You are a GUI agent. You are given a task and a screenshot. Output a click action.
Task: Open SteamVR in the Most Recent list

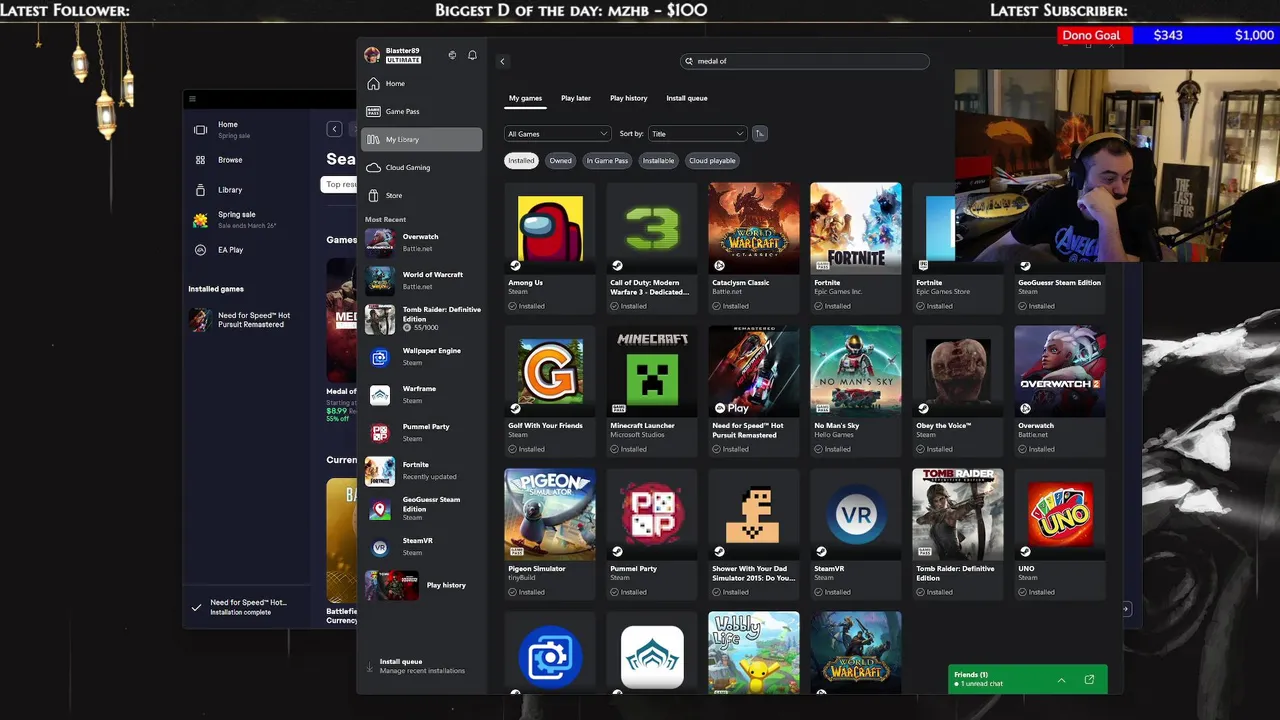click(423, 547)
